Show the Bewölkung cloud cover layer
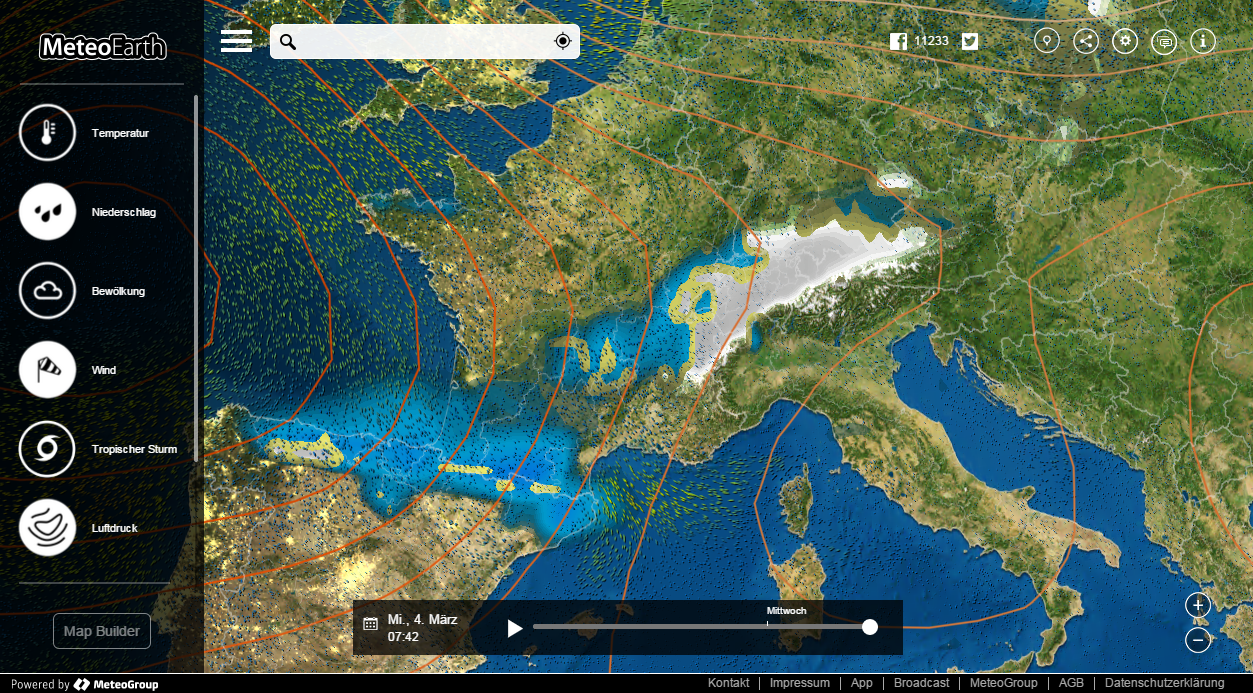Viewport: 1253px width, 693px height. [x=47, y=291]
